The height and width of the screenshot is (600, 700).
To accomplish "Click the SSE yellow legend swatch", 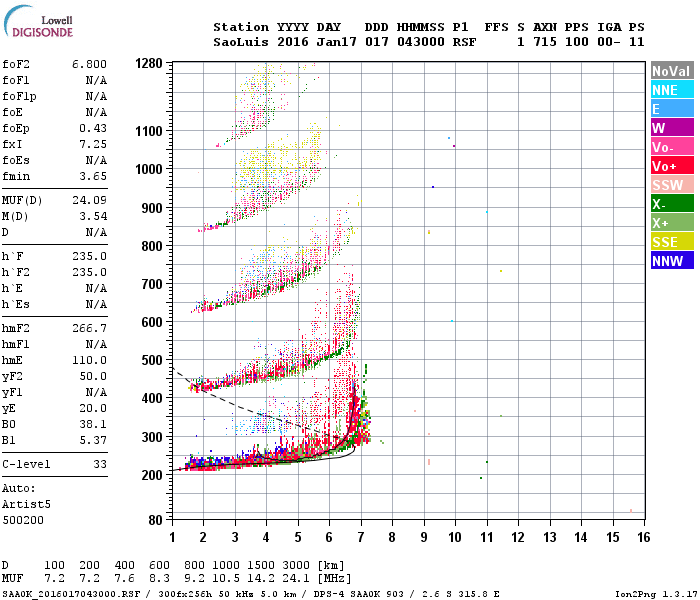I will 672,242.
